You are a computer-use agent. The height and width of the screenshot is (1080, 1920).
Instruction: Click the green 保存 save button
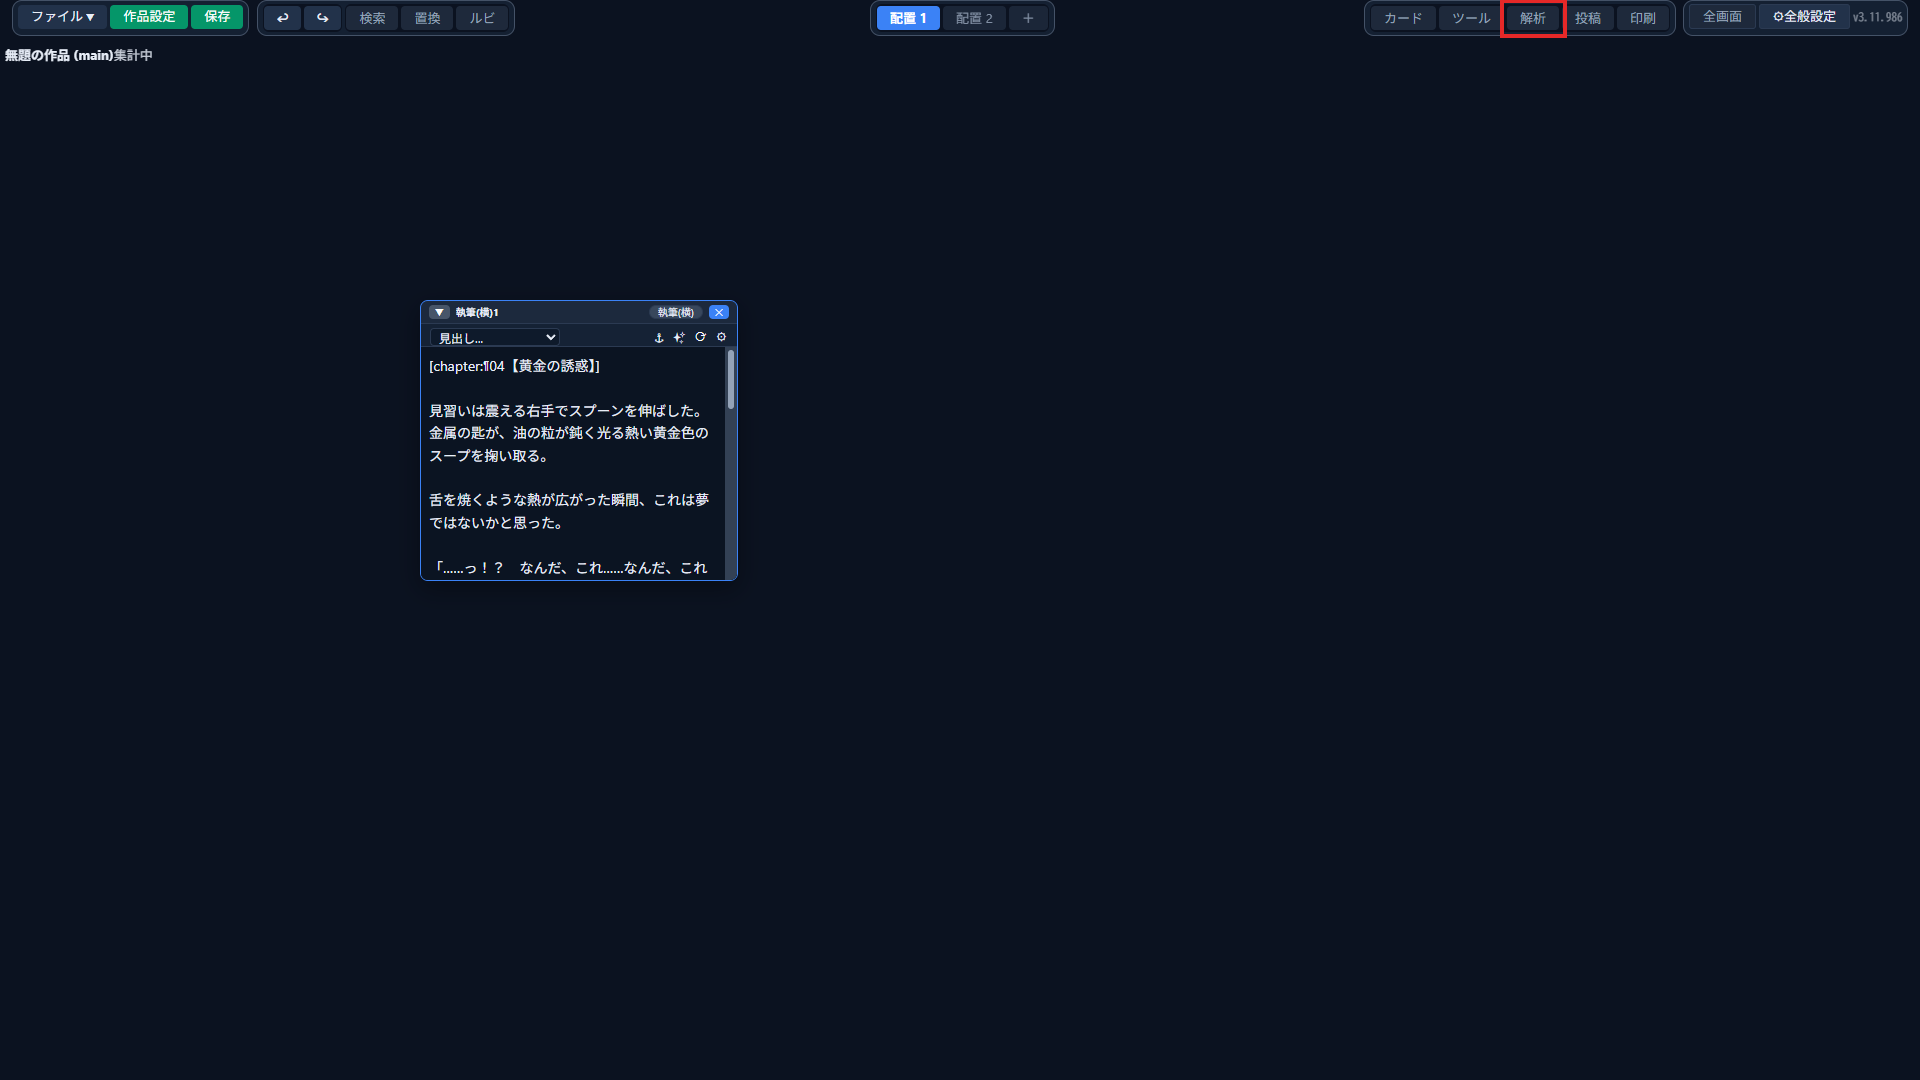pos(217,17)
